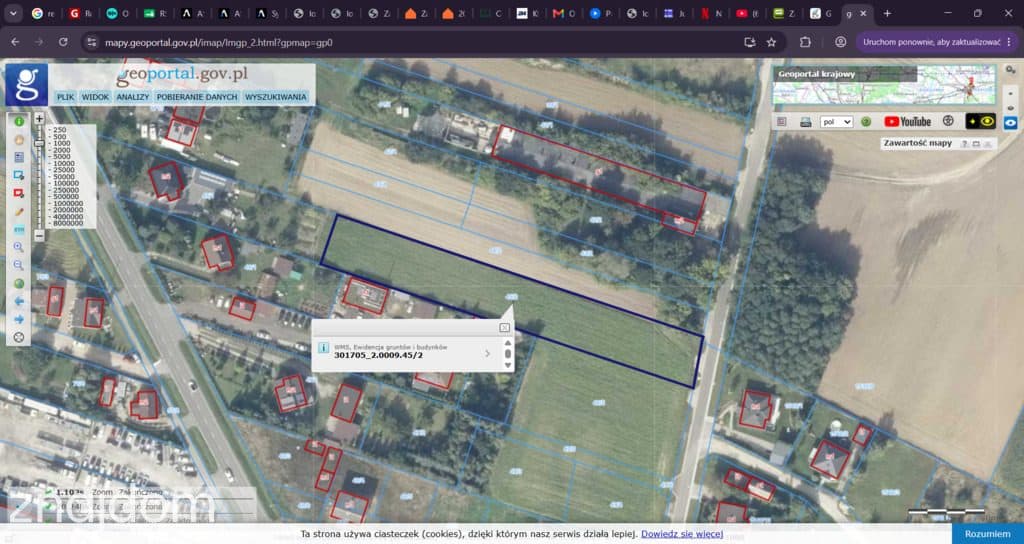
Task: Maximize the Zawartość mapy panel
Action: click(x=976, y=144)
